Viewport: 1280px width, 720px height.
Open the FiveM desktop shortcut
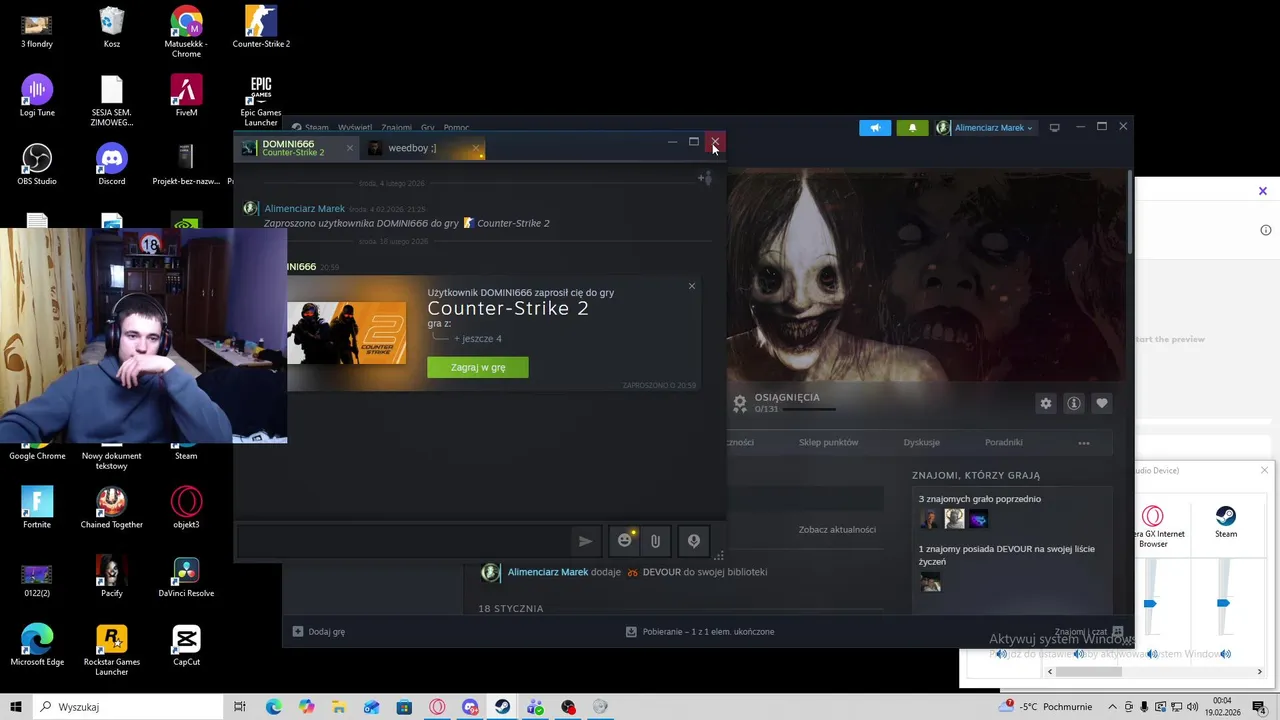coord(186,96)
